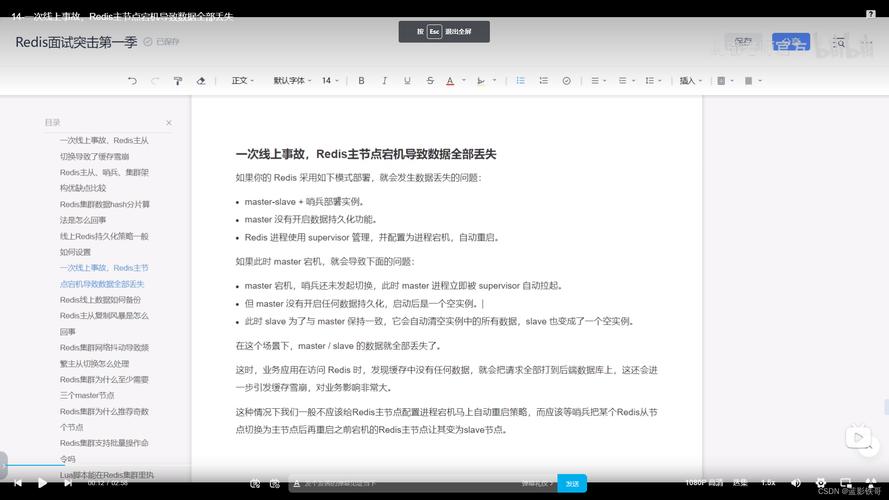Open outline entry Redis集群数据hash分片算法
Viewport: 889px width, 500px height.
pyautogui.click(x=105, y=212)
